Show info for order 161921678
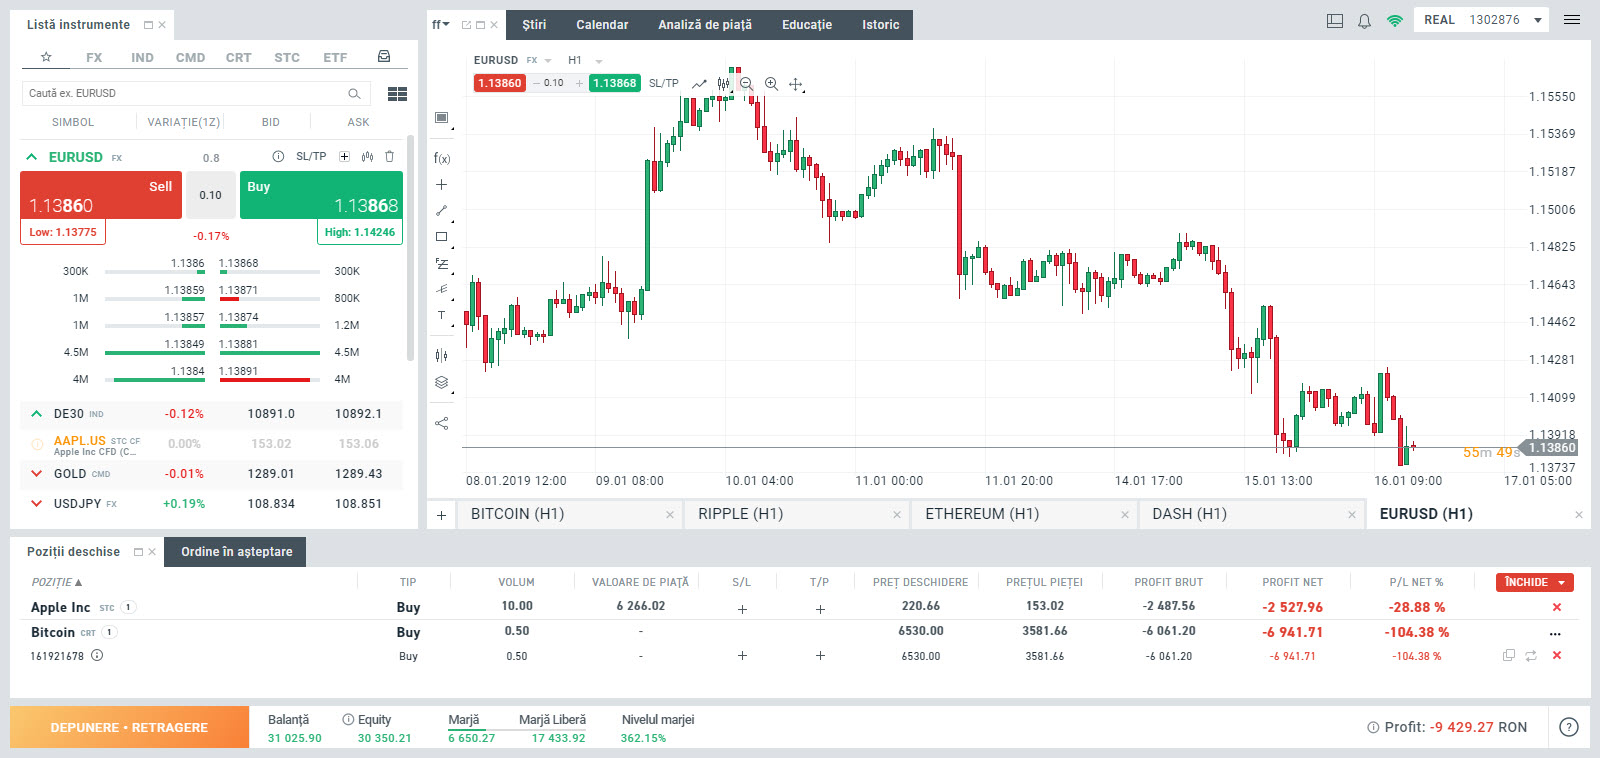 [x=97, y=656]
